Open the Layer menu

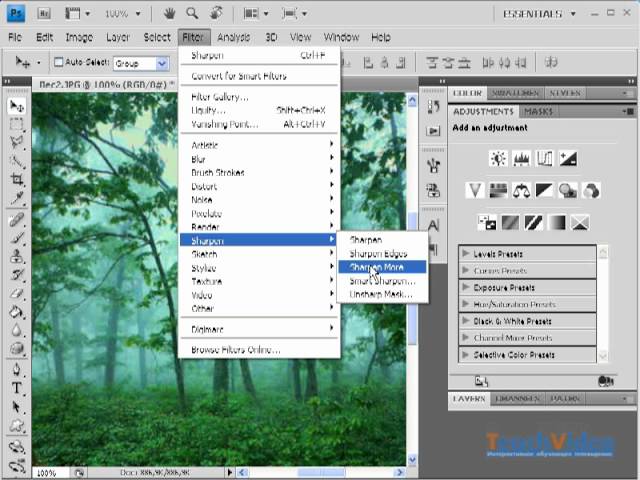(118, 37)
